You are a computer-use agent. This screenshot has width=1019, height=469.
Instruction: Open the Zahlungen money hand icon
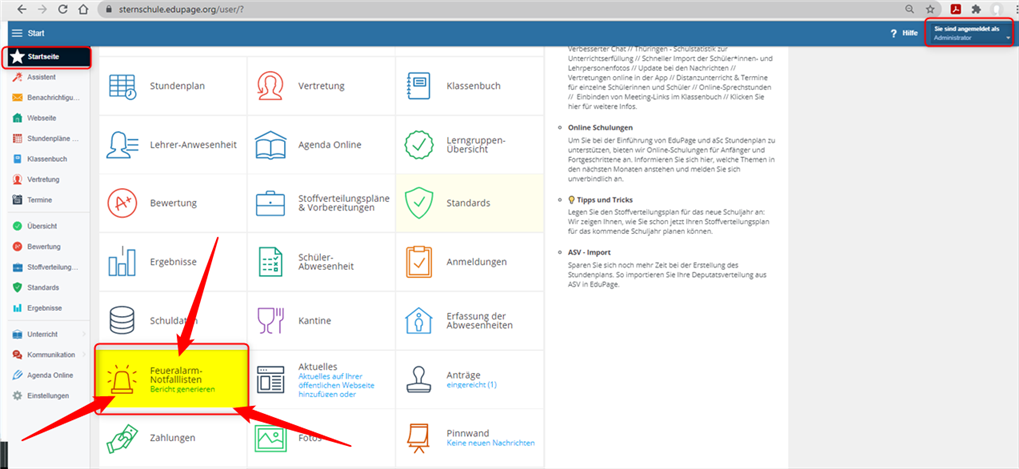click(122, 438)
